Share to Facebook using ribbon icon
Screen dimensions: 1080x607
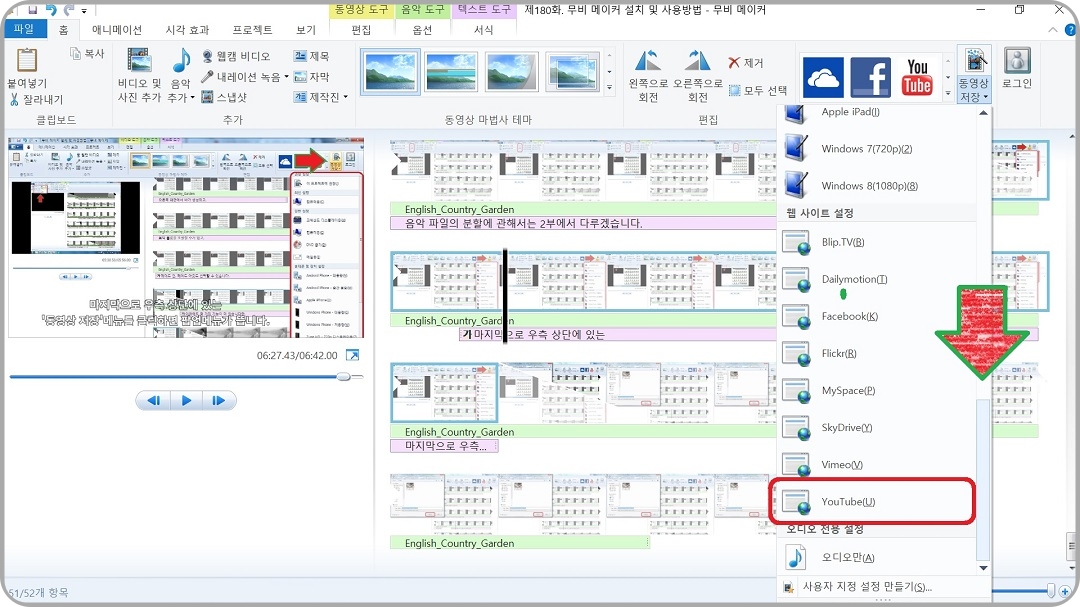[870, 76]
